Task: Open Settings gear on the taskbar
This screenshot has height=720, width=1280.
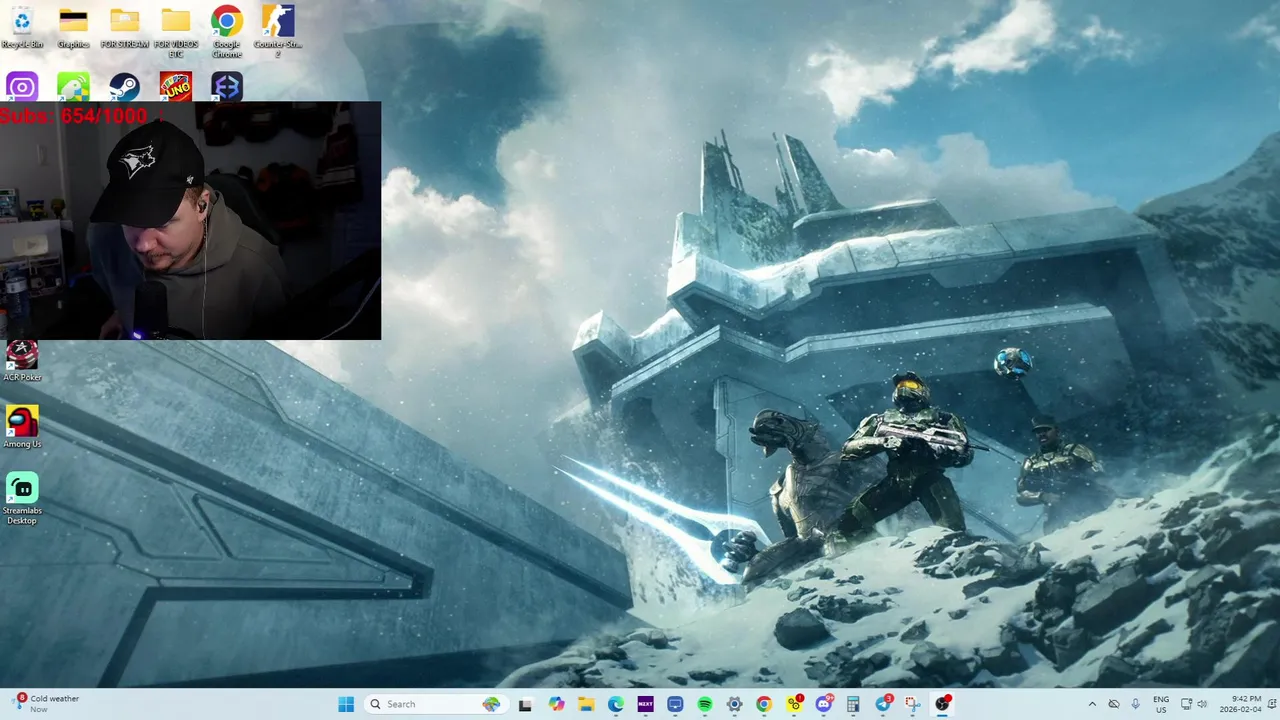Action: click(734, 704)
